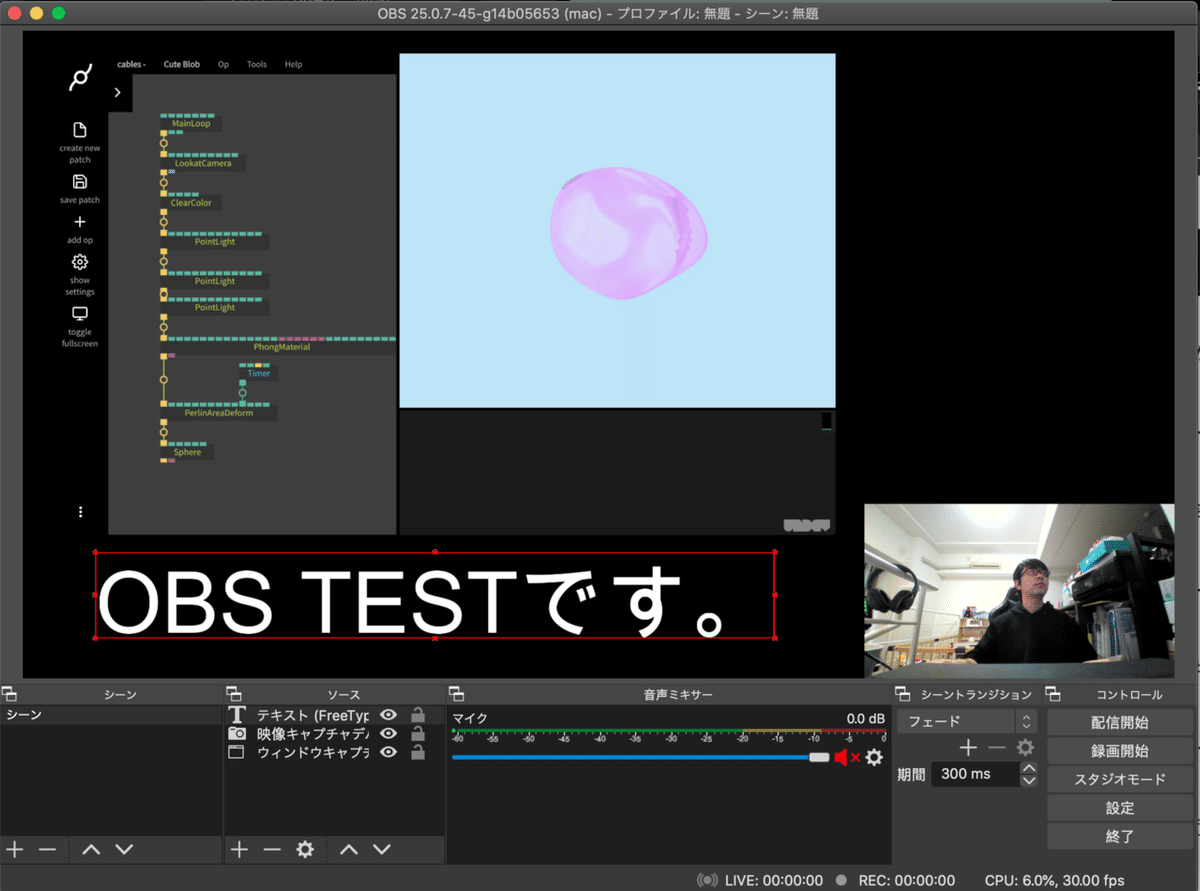Lock the ウィンドウキャプチャ source
The height and width of the screenshot is (891, 1200).
pyautogui.click(x=418, y=752)
